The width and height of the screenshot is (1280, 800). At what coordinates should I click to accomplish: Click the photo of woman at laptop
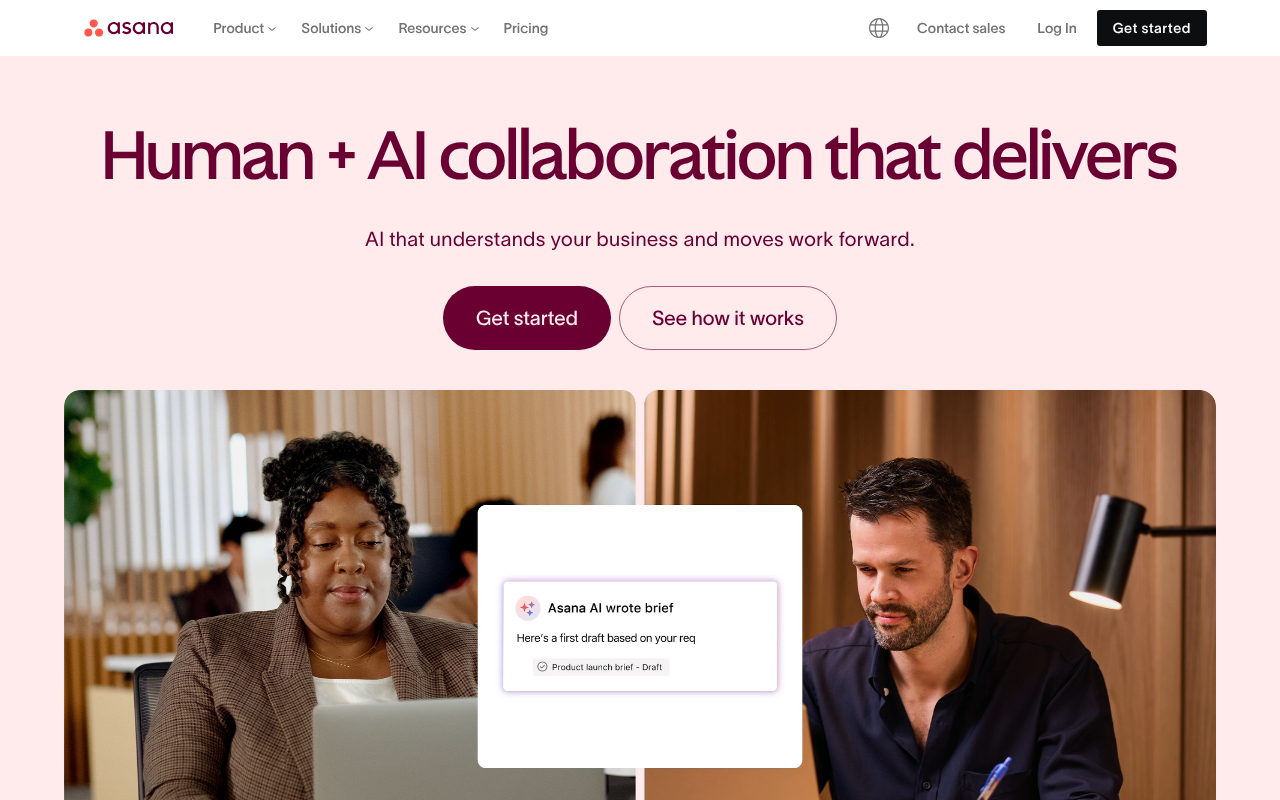click(x=270, y=595)
